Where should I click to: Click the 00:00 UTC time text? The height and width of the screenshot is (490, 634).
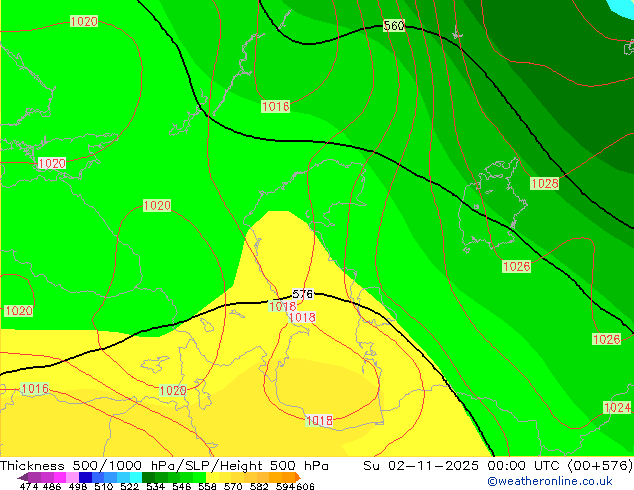(525, 466)
